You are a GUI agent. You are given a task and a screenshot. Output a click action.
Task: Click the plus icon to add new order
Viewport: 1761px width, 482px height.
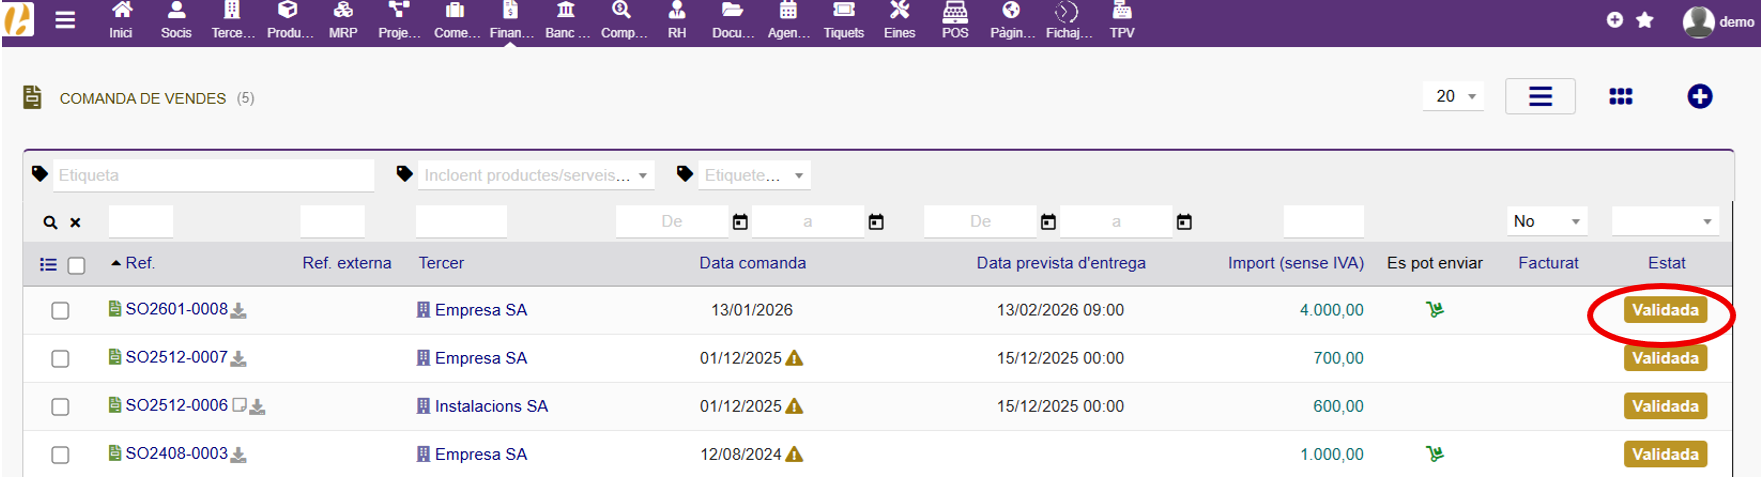1699,97
